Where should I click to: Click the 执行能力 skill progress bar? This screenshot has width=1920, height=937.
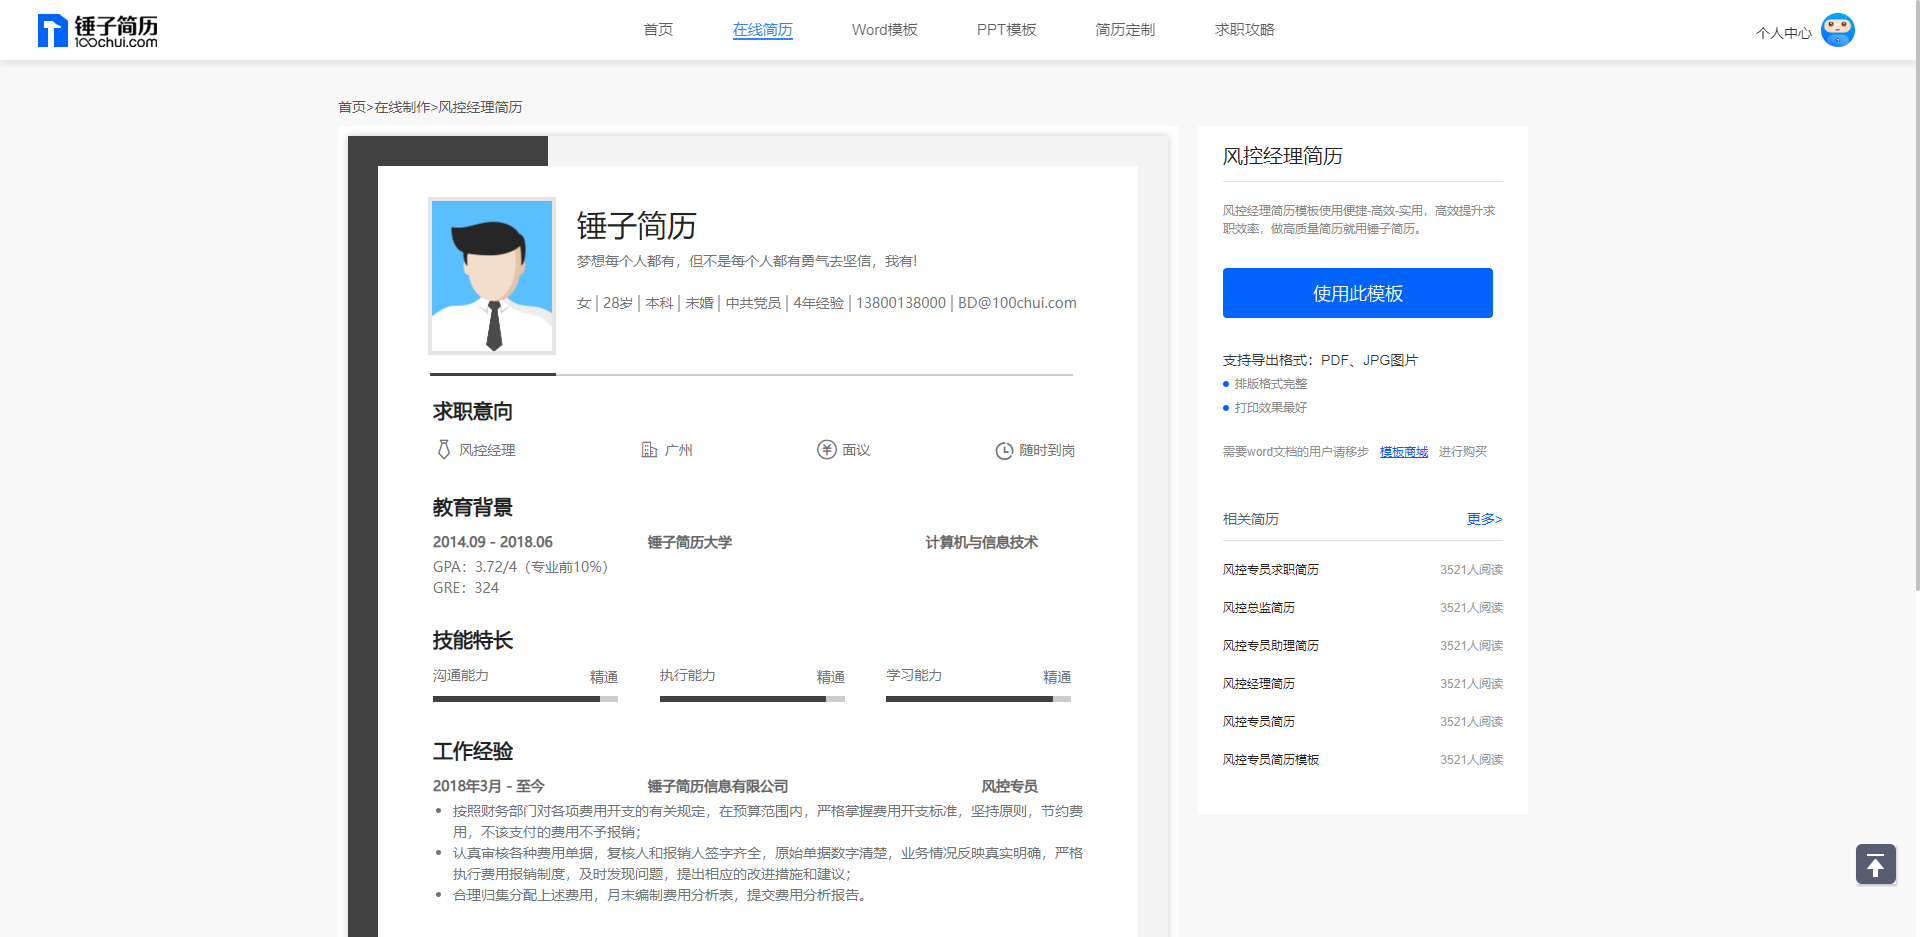point(752,699)
